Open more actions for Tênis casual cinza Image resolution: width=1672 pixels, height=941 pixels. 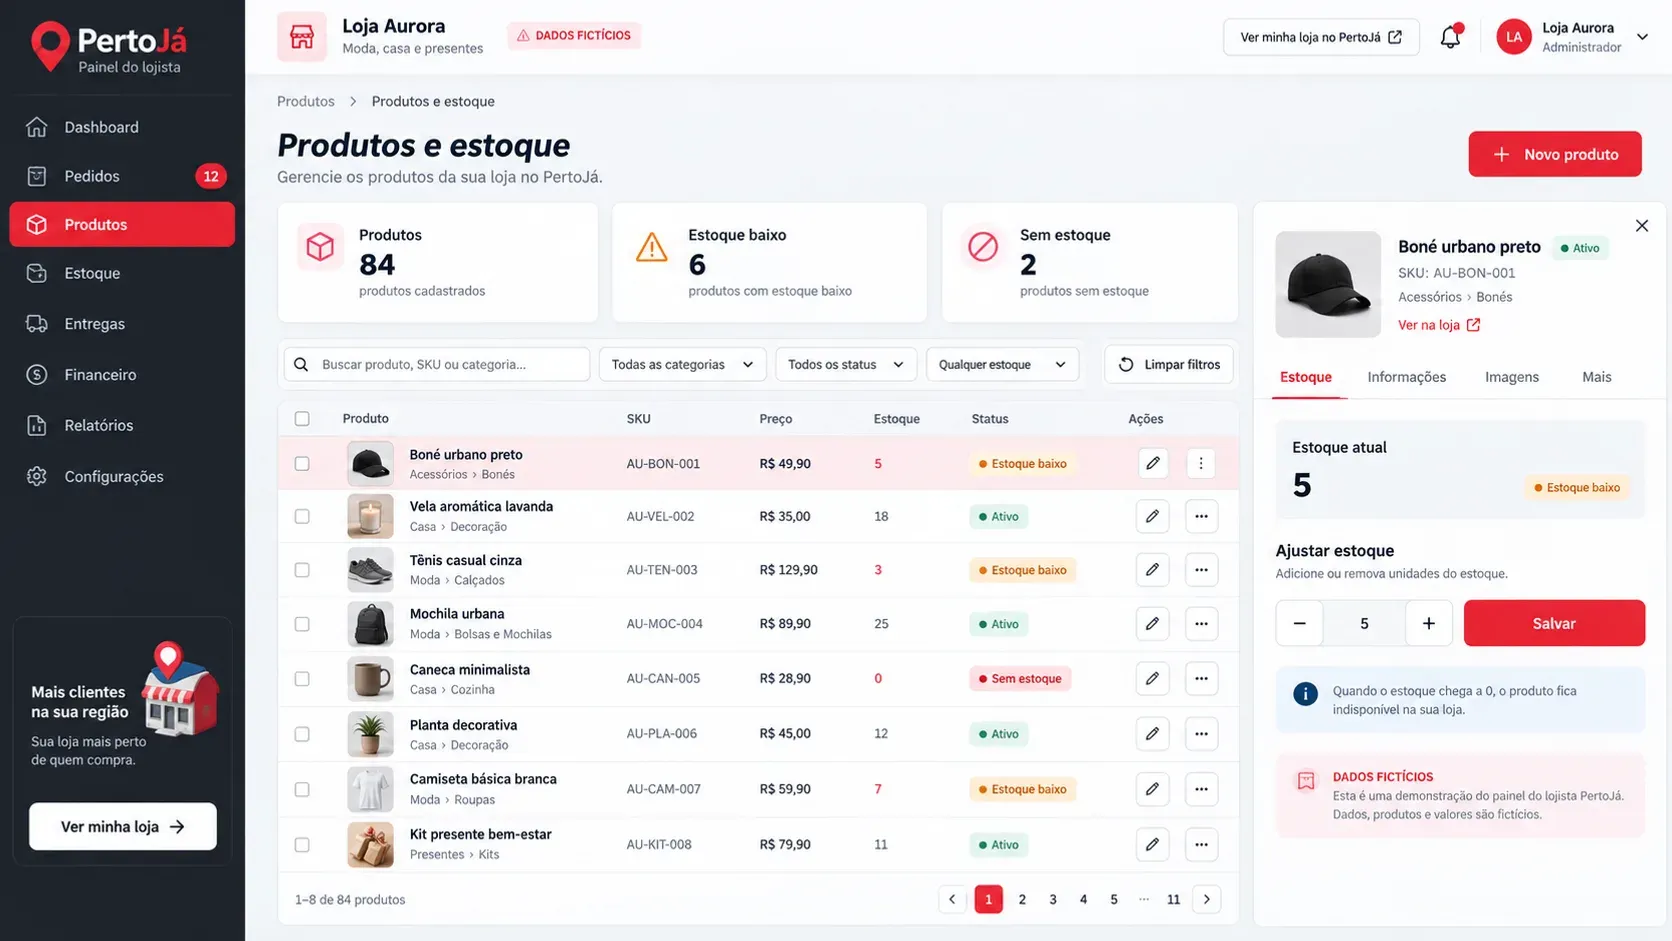(x=1201, y=570)
